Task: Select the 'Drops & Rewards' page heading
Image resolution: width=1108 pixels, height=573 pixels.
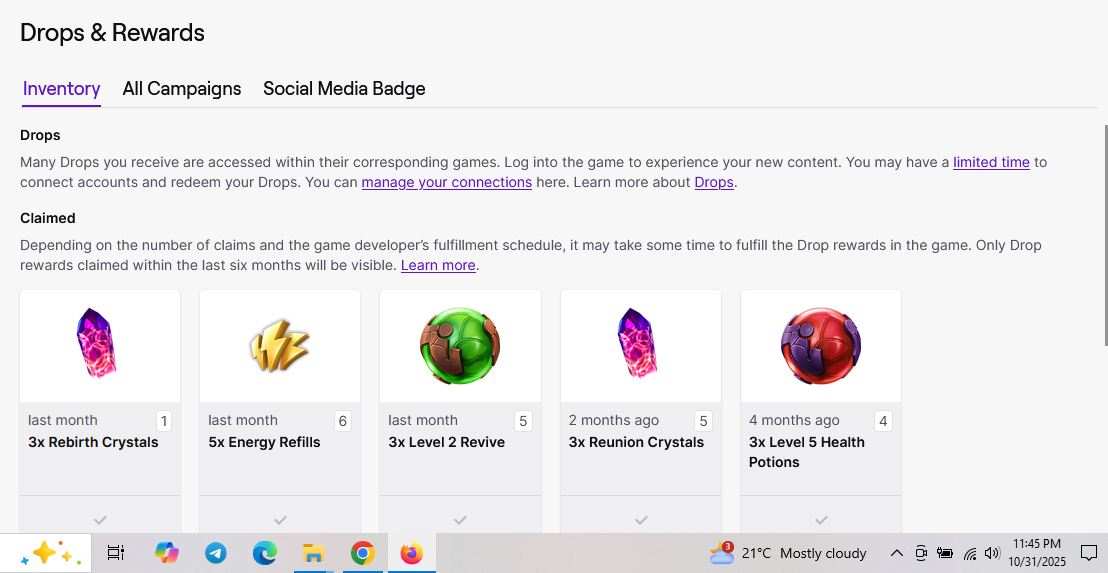Action: (x=112, y=33)
